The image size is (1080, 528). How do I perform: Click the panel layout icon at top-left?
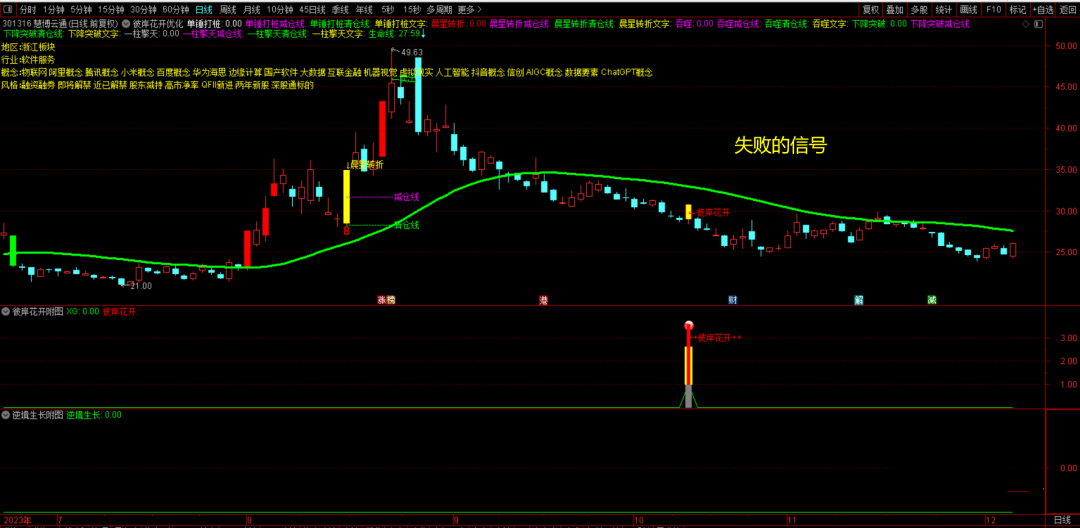click(8, 9)
